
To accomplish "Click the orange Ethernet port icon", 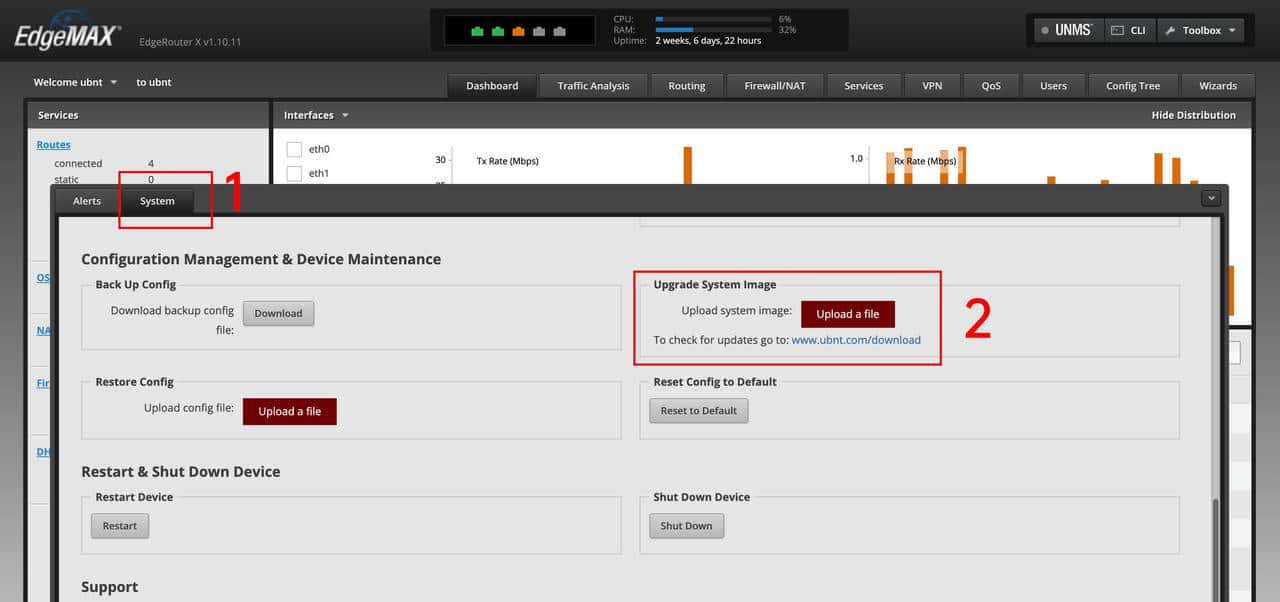I will point(518,31).
